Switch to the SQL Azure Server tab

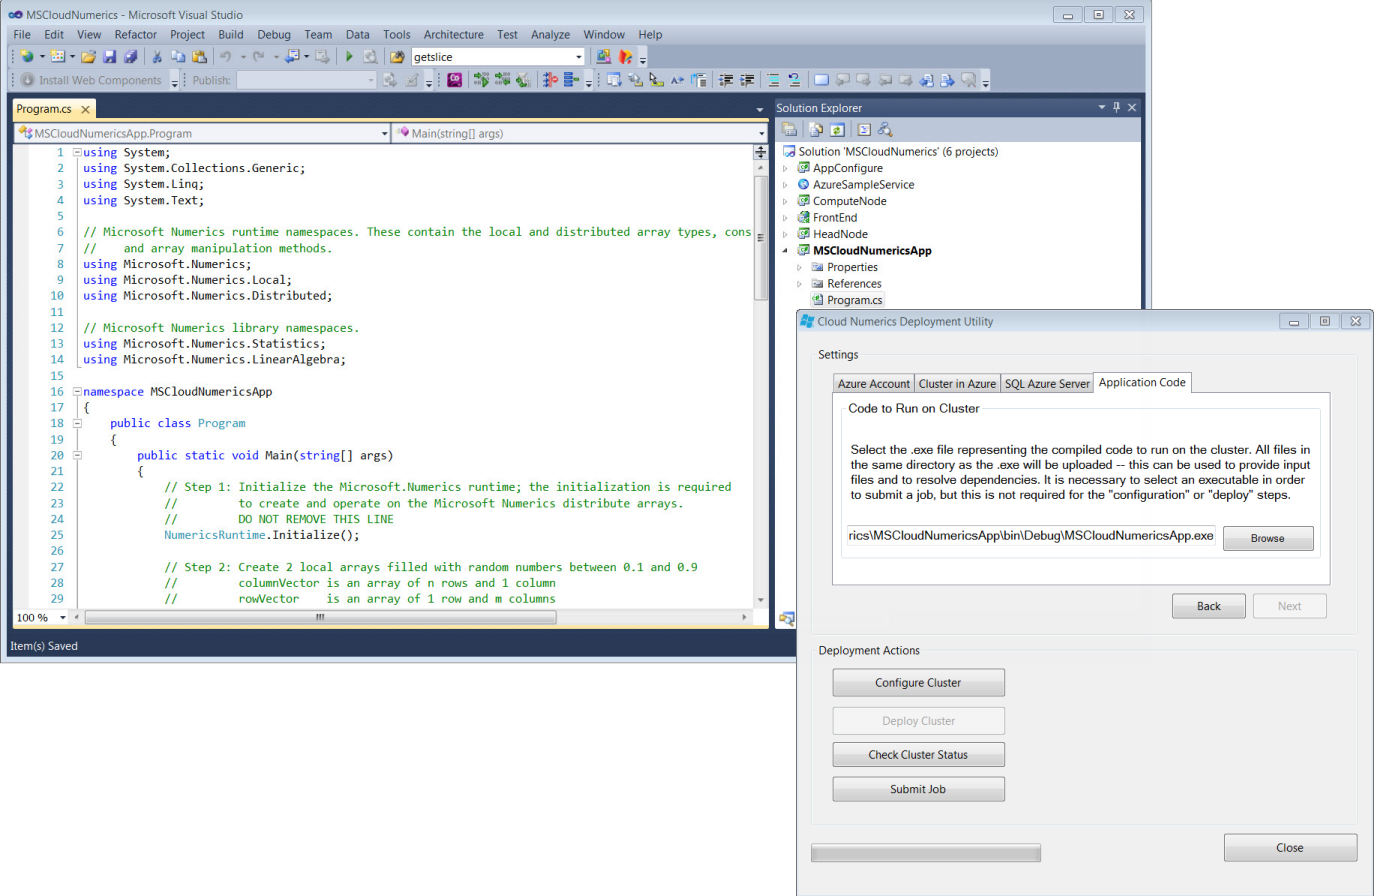1047,384
